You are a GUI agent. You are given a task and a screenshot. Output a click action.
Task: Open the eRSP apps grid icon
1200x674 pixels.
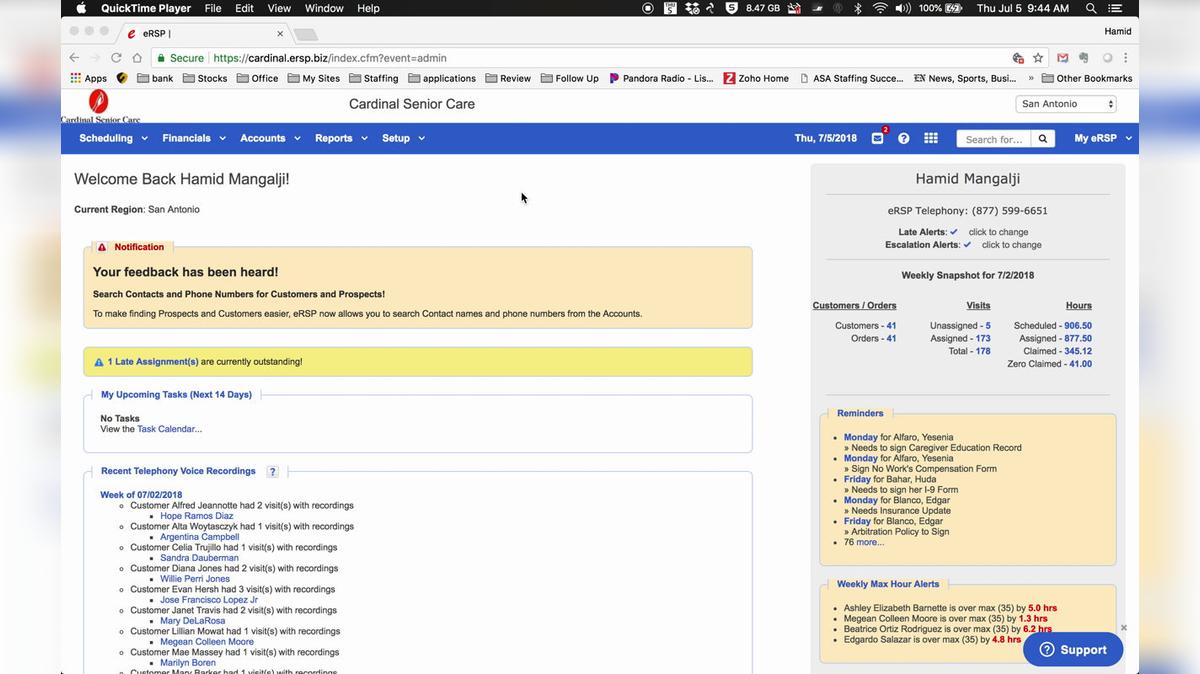(930, 138)
